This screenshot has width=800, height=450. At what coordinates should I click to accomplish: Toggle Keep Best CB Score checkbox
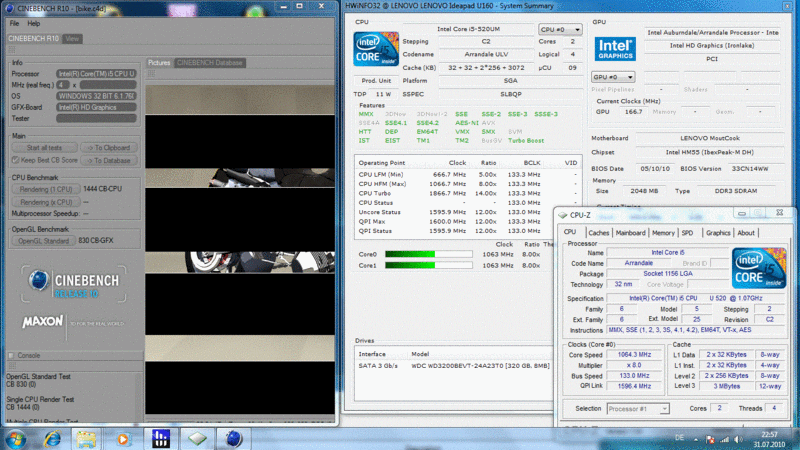15,160
